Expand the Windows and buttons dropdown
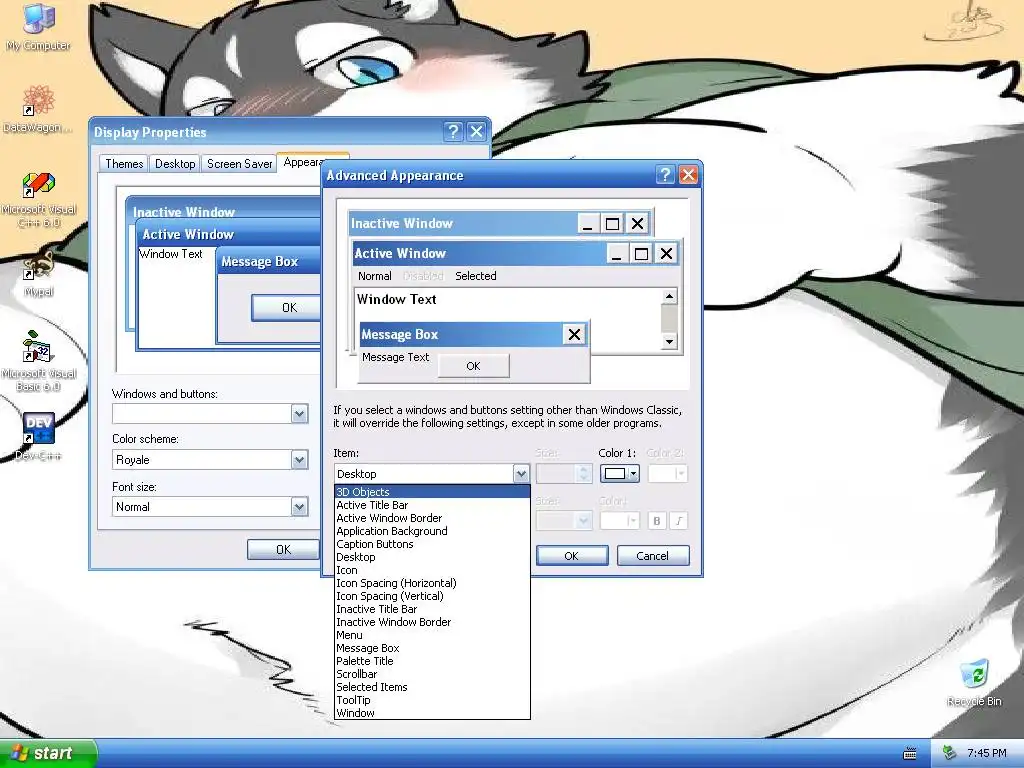Screen dimensions: 1024x768 (x=299, y=413)
